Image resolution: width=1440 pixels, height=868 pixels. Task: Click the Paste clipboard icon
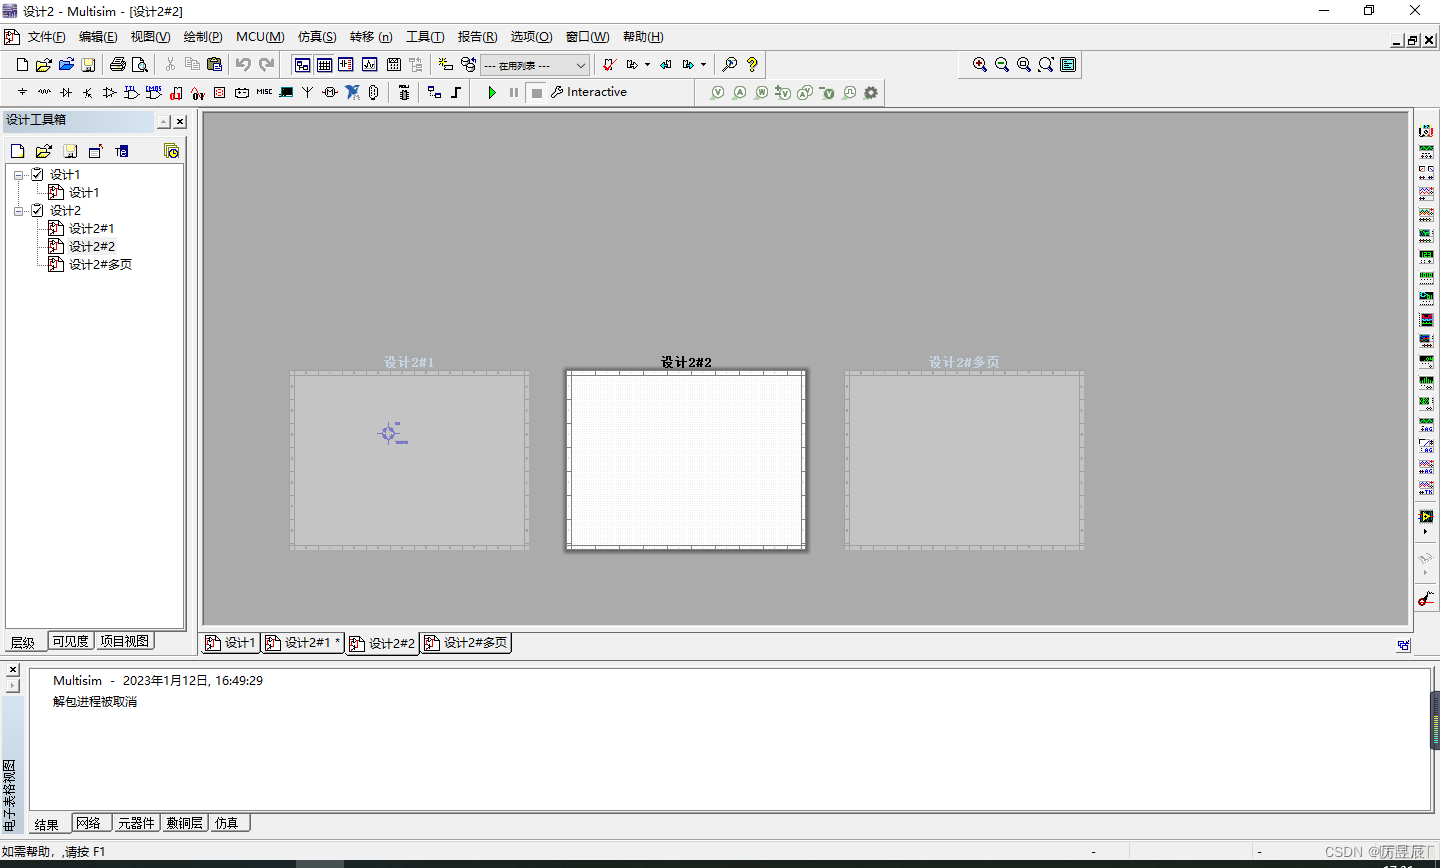(214, 64)
